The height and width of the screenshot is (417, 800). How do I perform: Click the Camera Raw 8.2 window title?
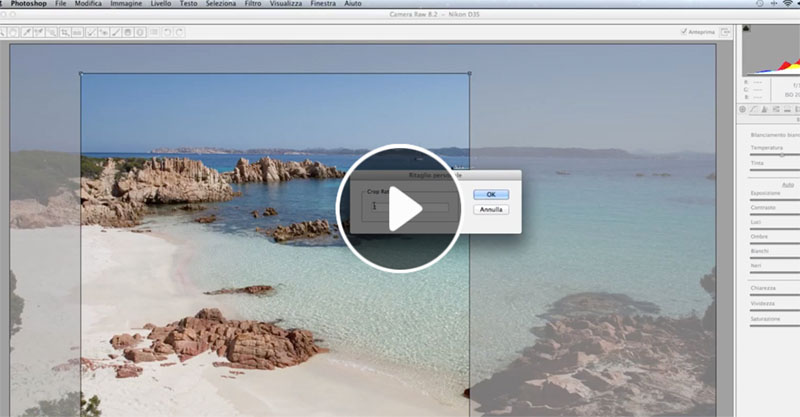click(434, 14)
